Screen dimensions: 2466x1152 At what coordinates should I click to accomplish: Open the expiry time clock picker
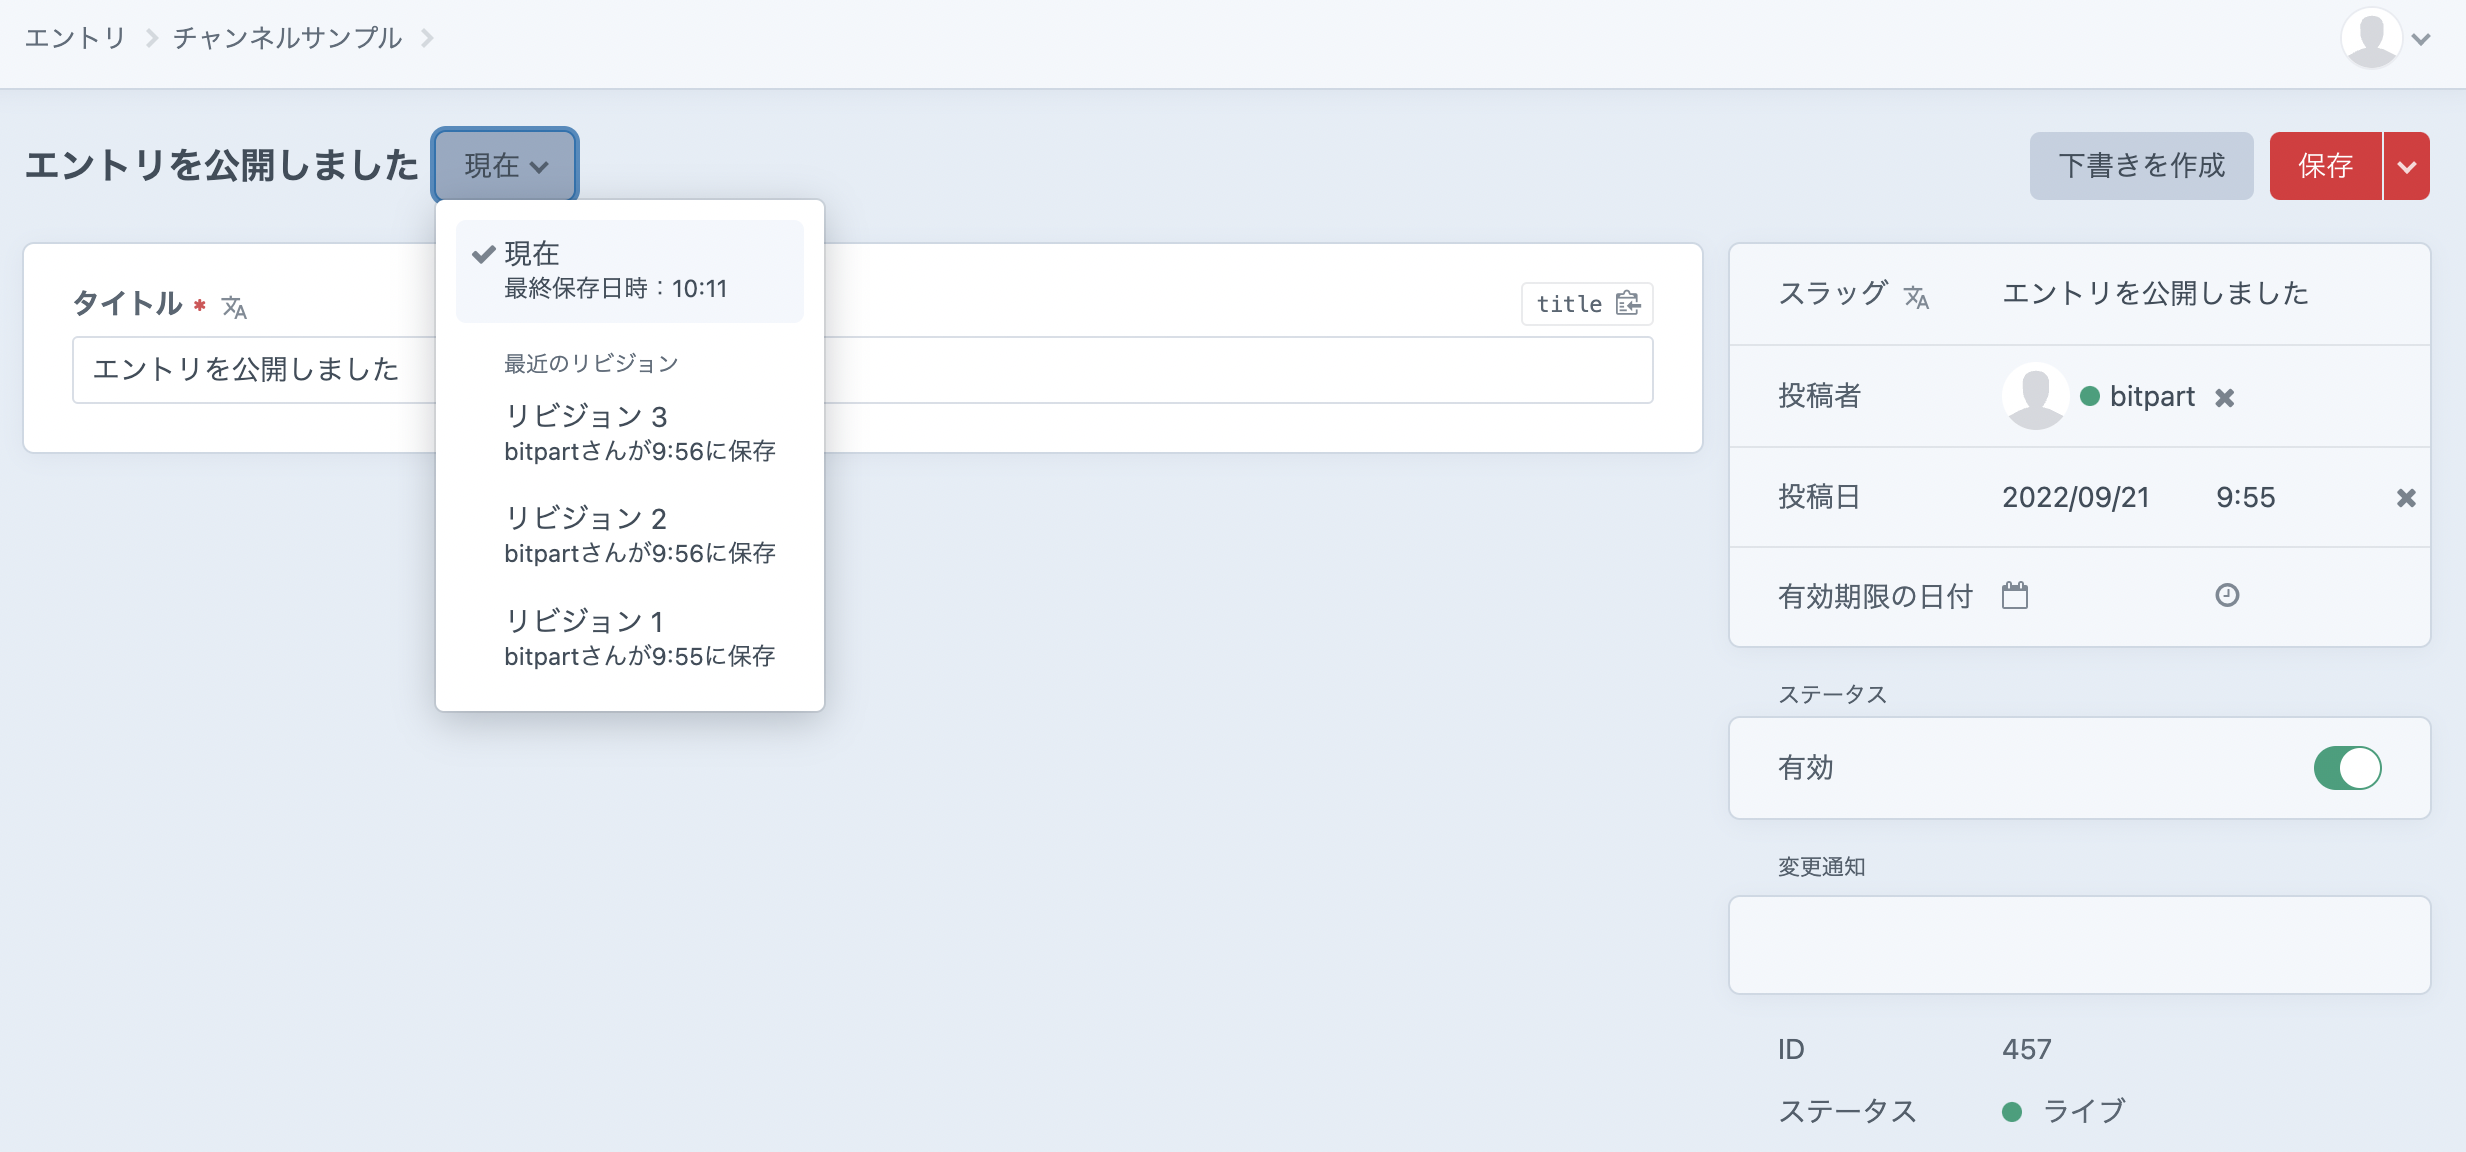click(2227, 596)
